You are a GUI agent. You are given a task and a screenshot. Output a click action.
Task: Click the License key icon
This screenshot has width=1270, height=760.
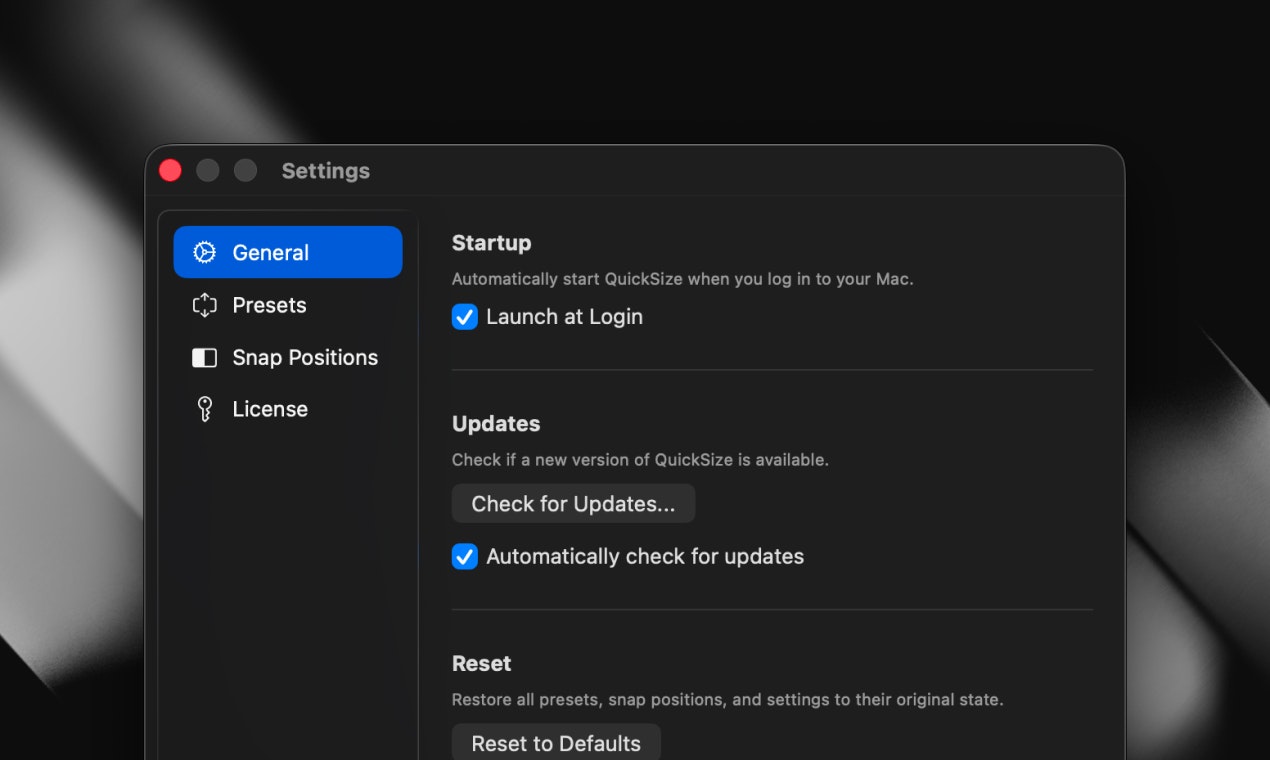(x=205, y=409)
